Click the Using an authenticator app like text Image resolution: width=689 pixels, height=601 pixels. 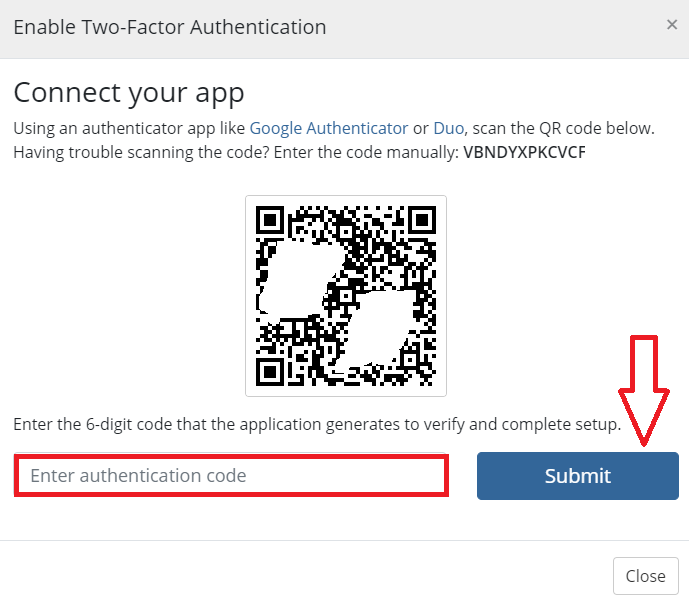[129, 128]
